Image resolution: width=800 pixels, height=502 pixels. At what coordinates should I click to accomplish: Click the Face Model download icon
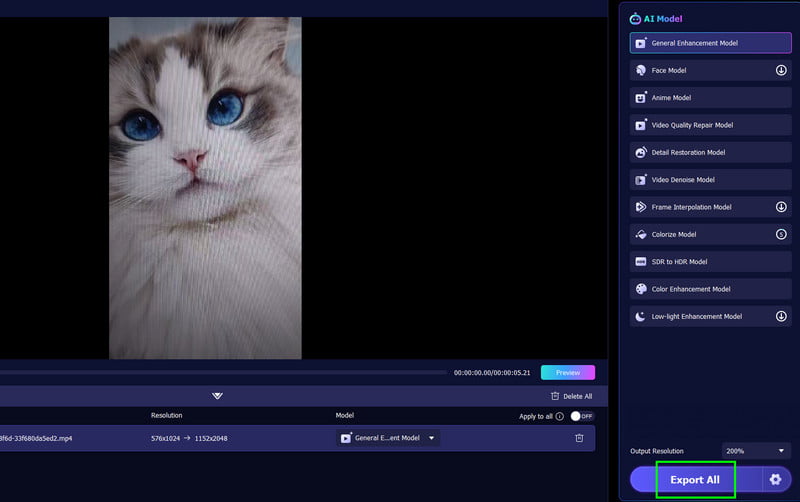tap(781, 71)
